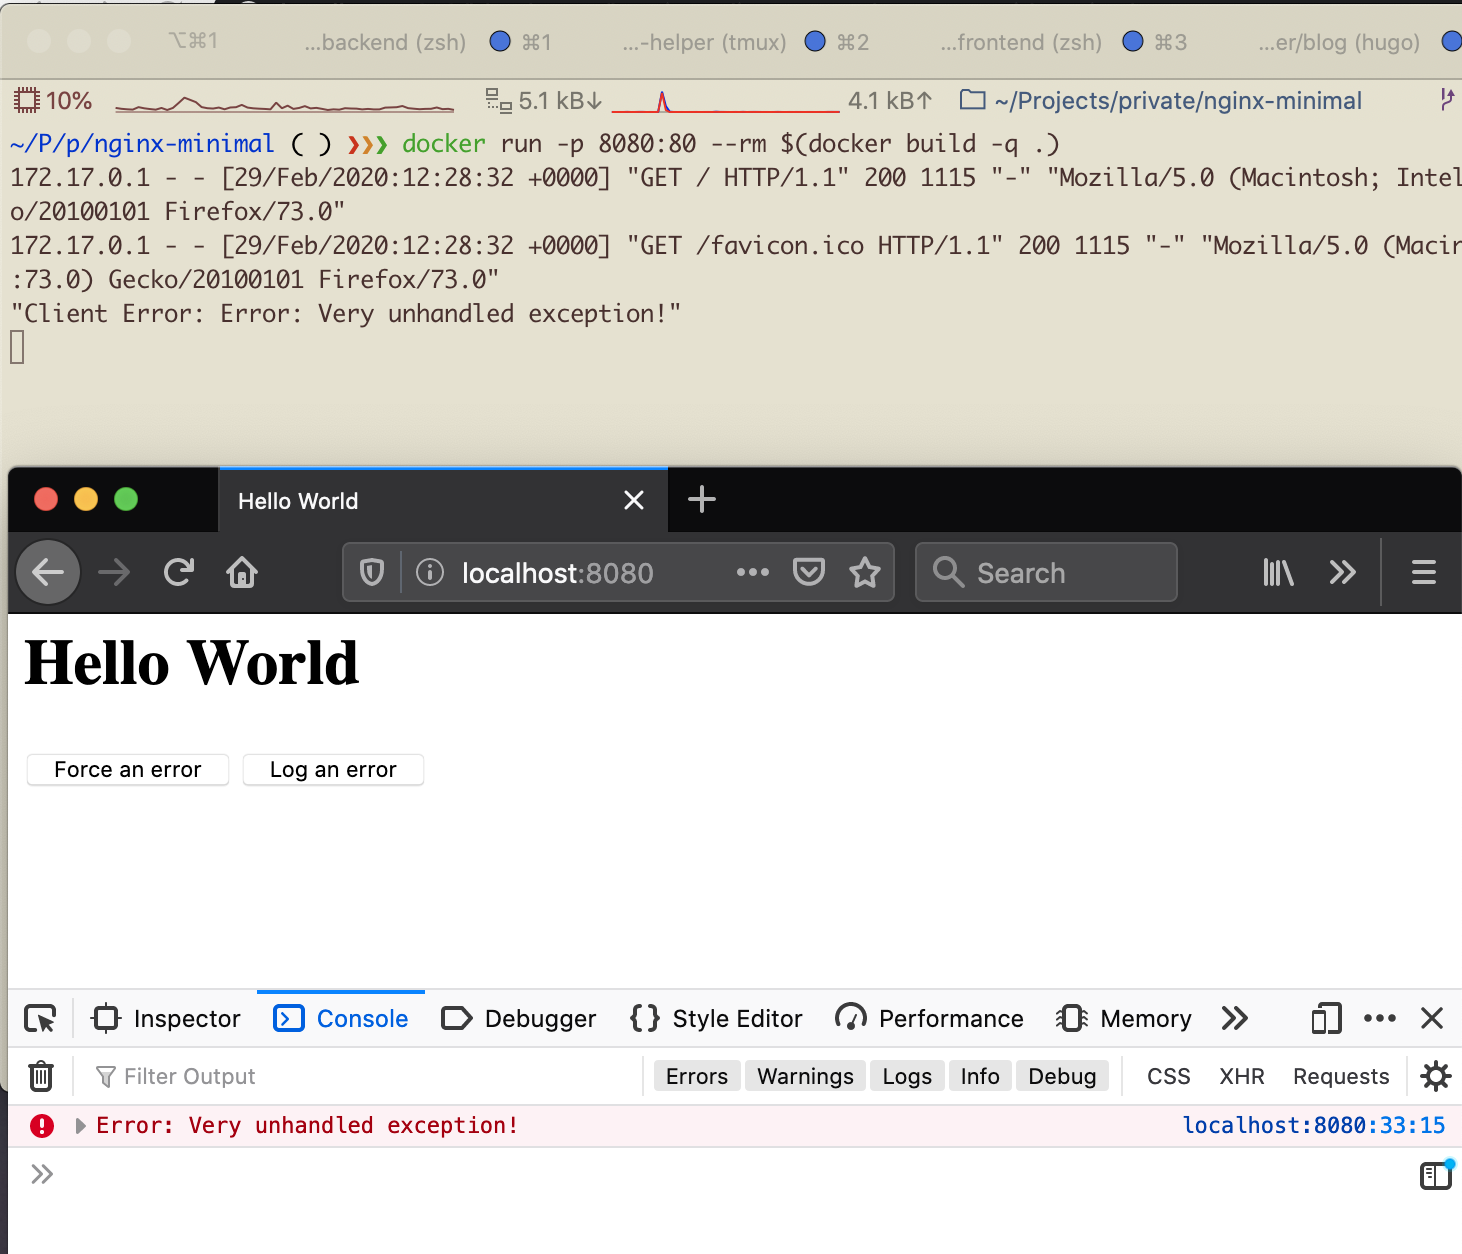The width and height of the screenshot is (1462, 1254).
Task: Click the tracking protection shield icon
Action: coord(372,572)
